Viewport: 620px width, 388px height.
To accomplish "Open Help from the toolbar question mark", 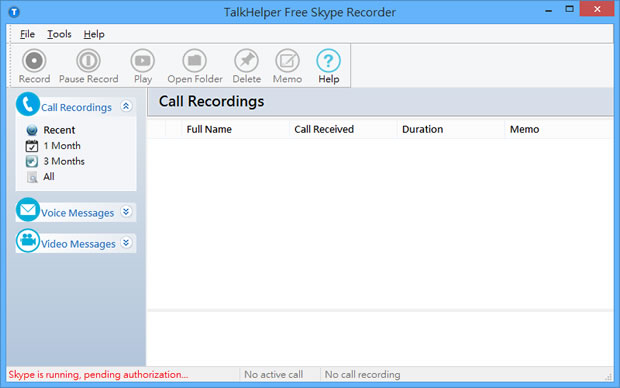I will pos(329,61).
